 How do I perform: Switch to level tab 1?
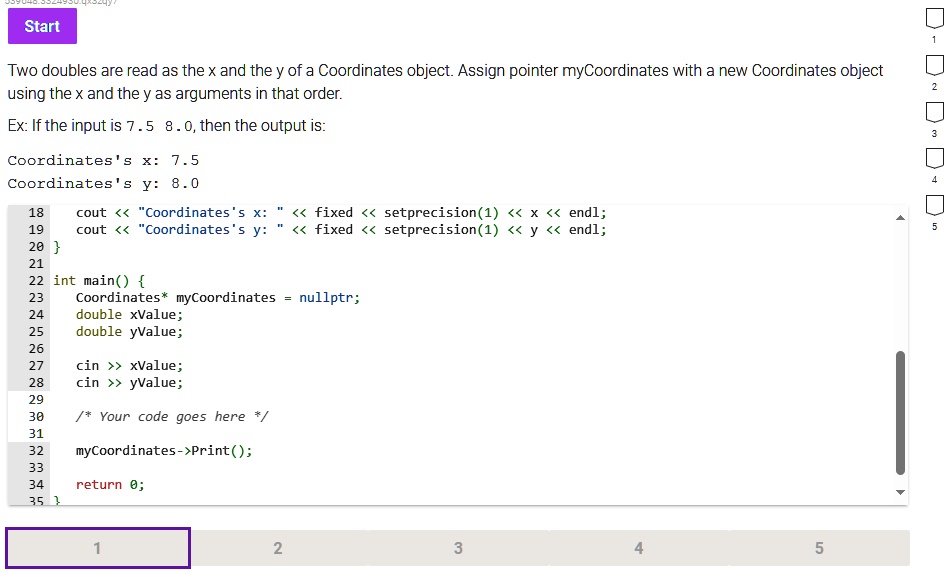coord(98,548)
